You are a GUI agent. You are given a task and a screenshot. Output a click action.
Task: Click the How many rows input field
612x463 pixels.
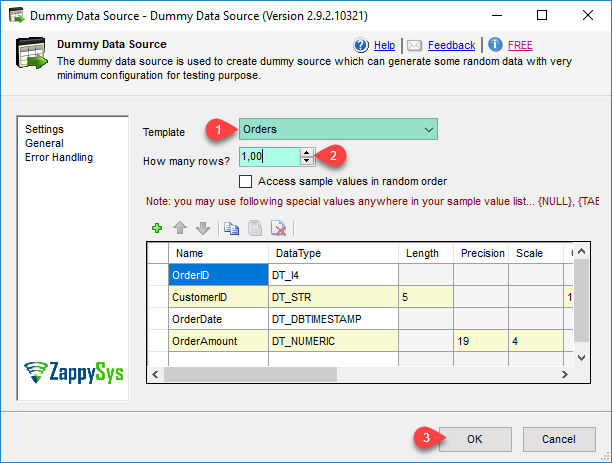pyautogui.click(x=270, y=157)
